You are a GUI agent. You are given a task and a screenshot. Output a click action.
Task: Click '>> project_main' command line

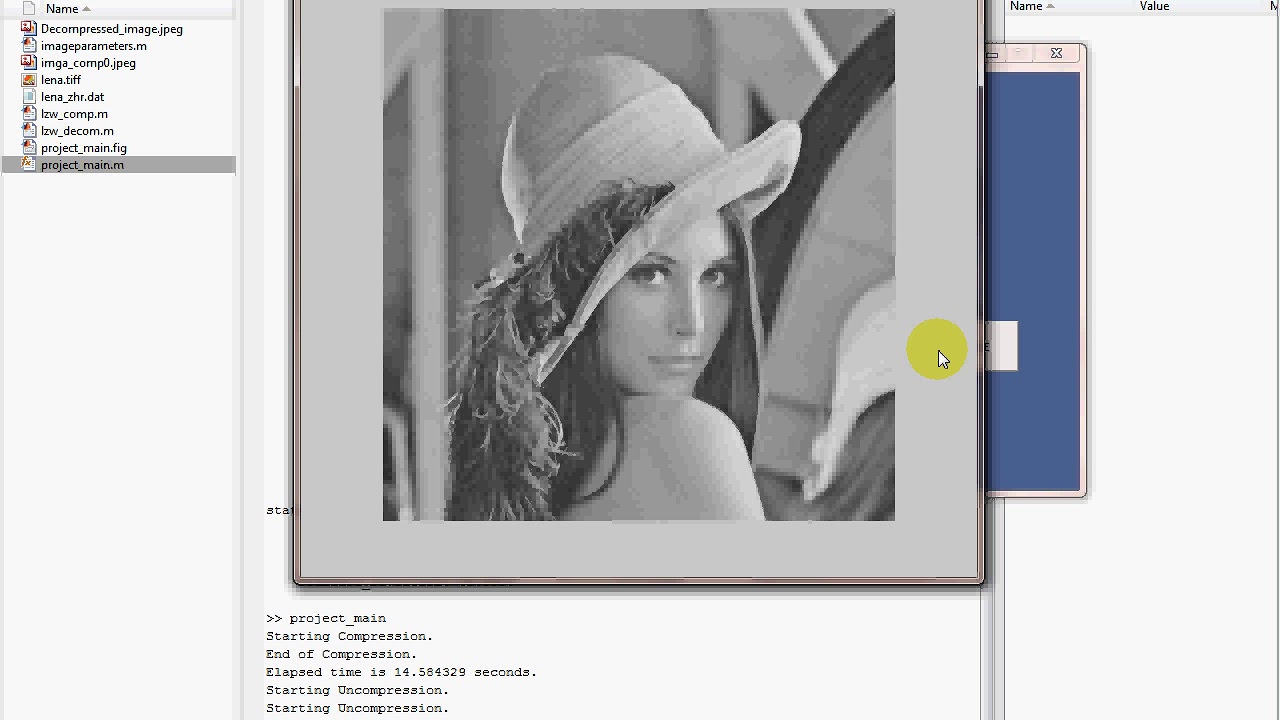pos(326,618)
